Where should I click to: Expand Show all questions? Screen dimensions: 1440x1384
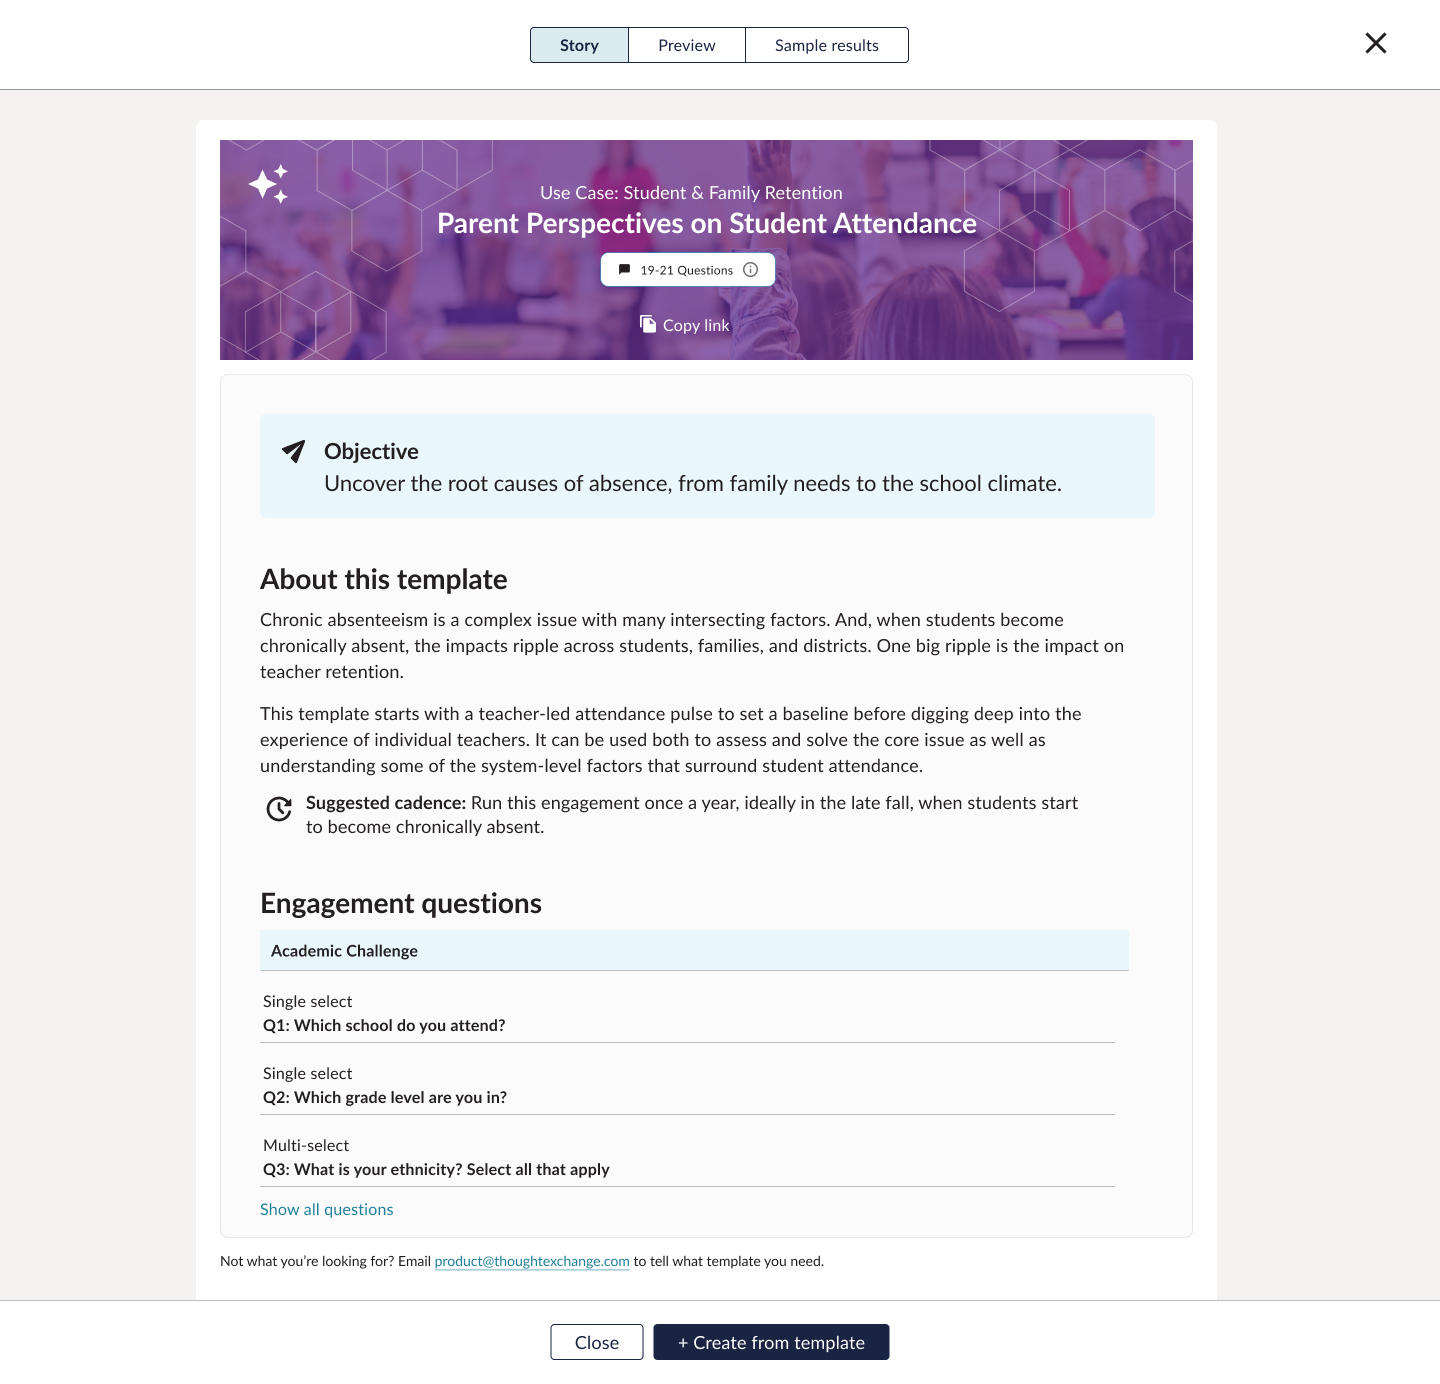pos(327,1209)
